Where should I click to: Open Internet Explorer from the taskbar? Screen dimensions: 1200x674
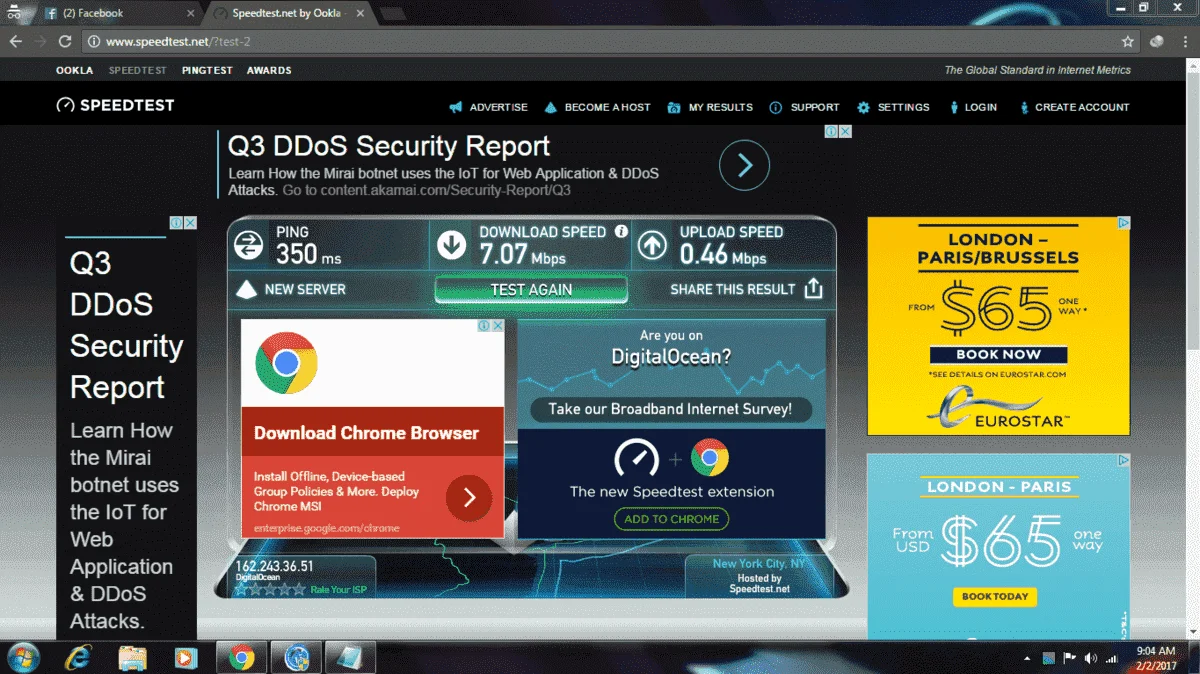coord(77,657)
